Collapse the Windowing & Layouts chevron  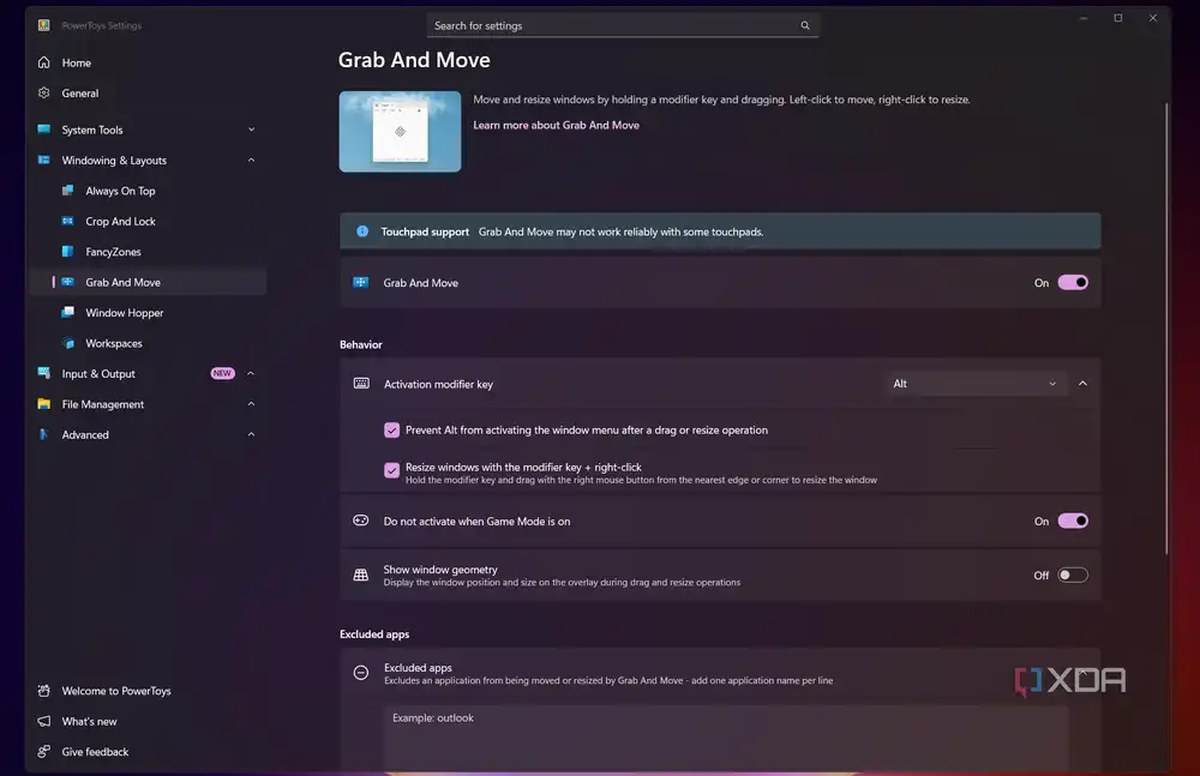(x=251, y=160)
